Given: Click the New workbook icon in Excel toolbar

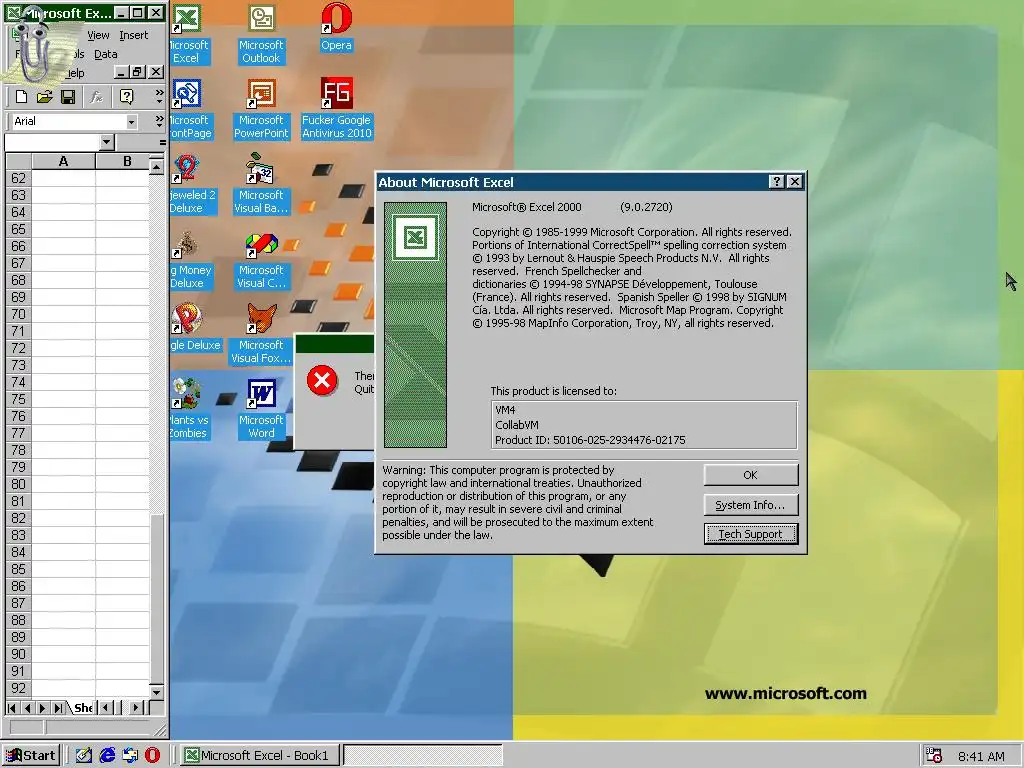Looking at the screenshot, I should [x=21, y=97].
